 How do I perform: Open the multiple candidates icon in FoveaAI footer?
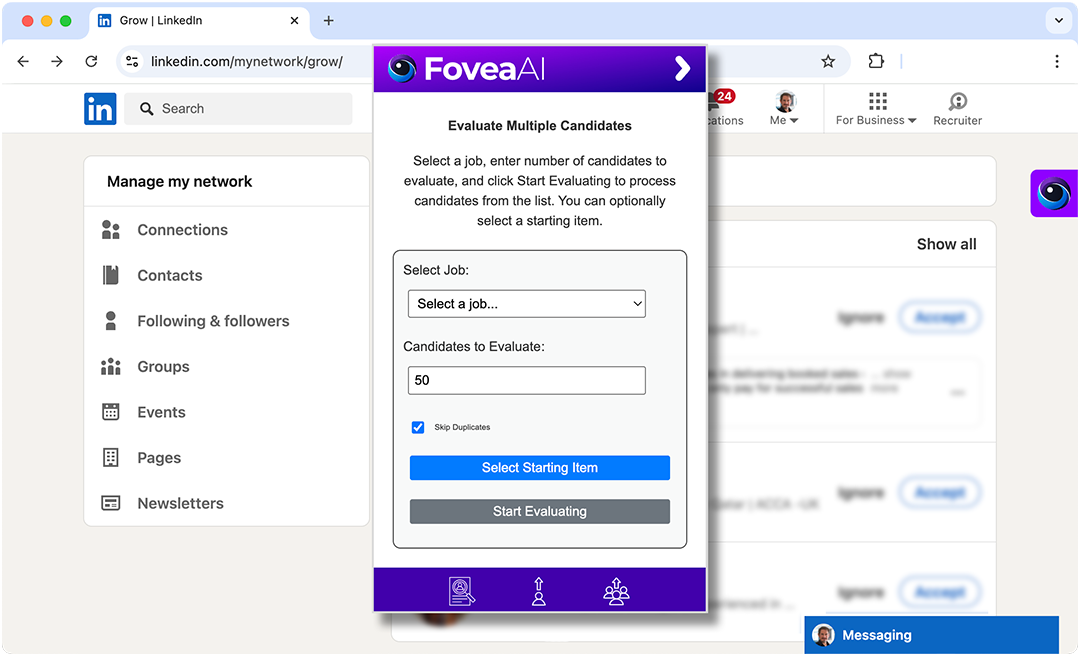coord(616,591)
